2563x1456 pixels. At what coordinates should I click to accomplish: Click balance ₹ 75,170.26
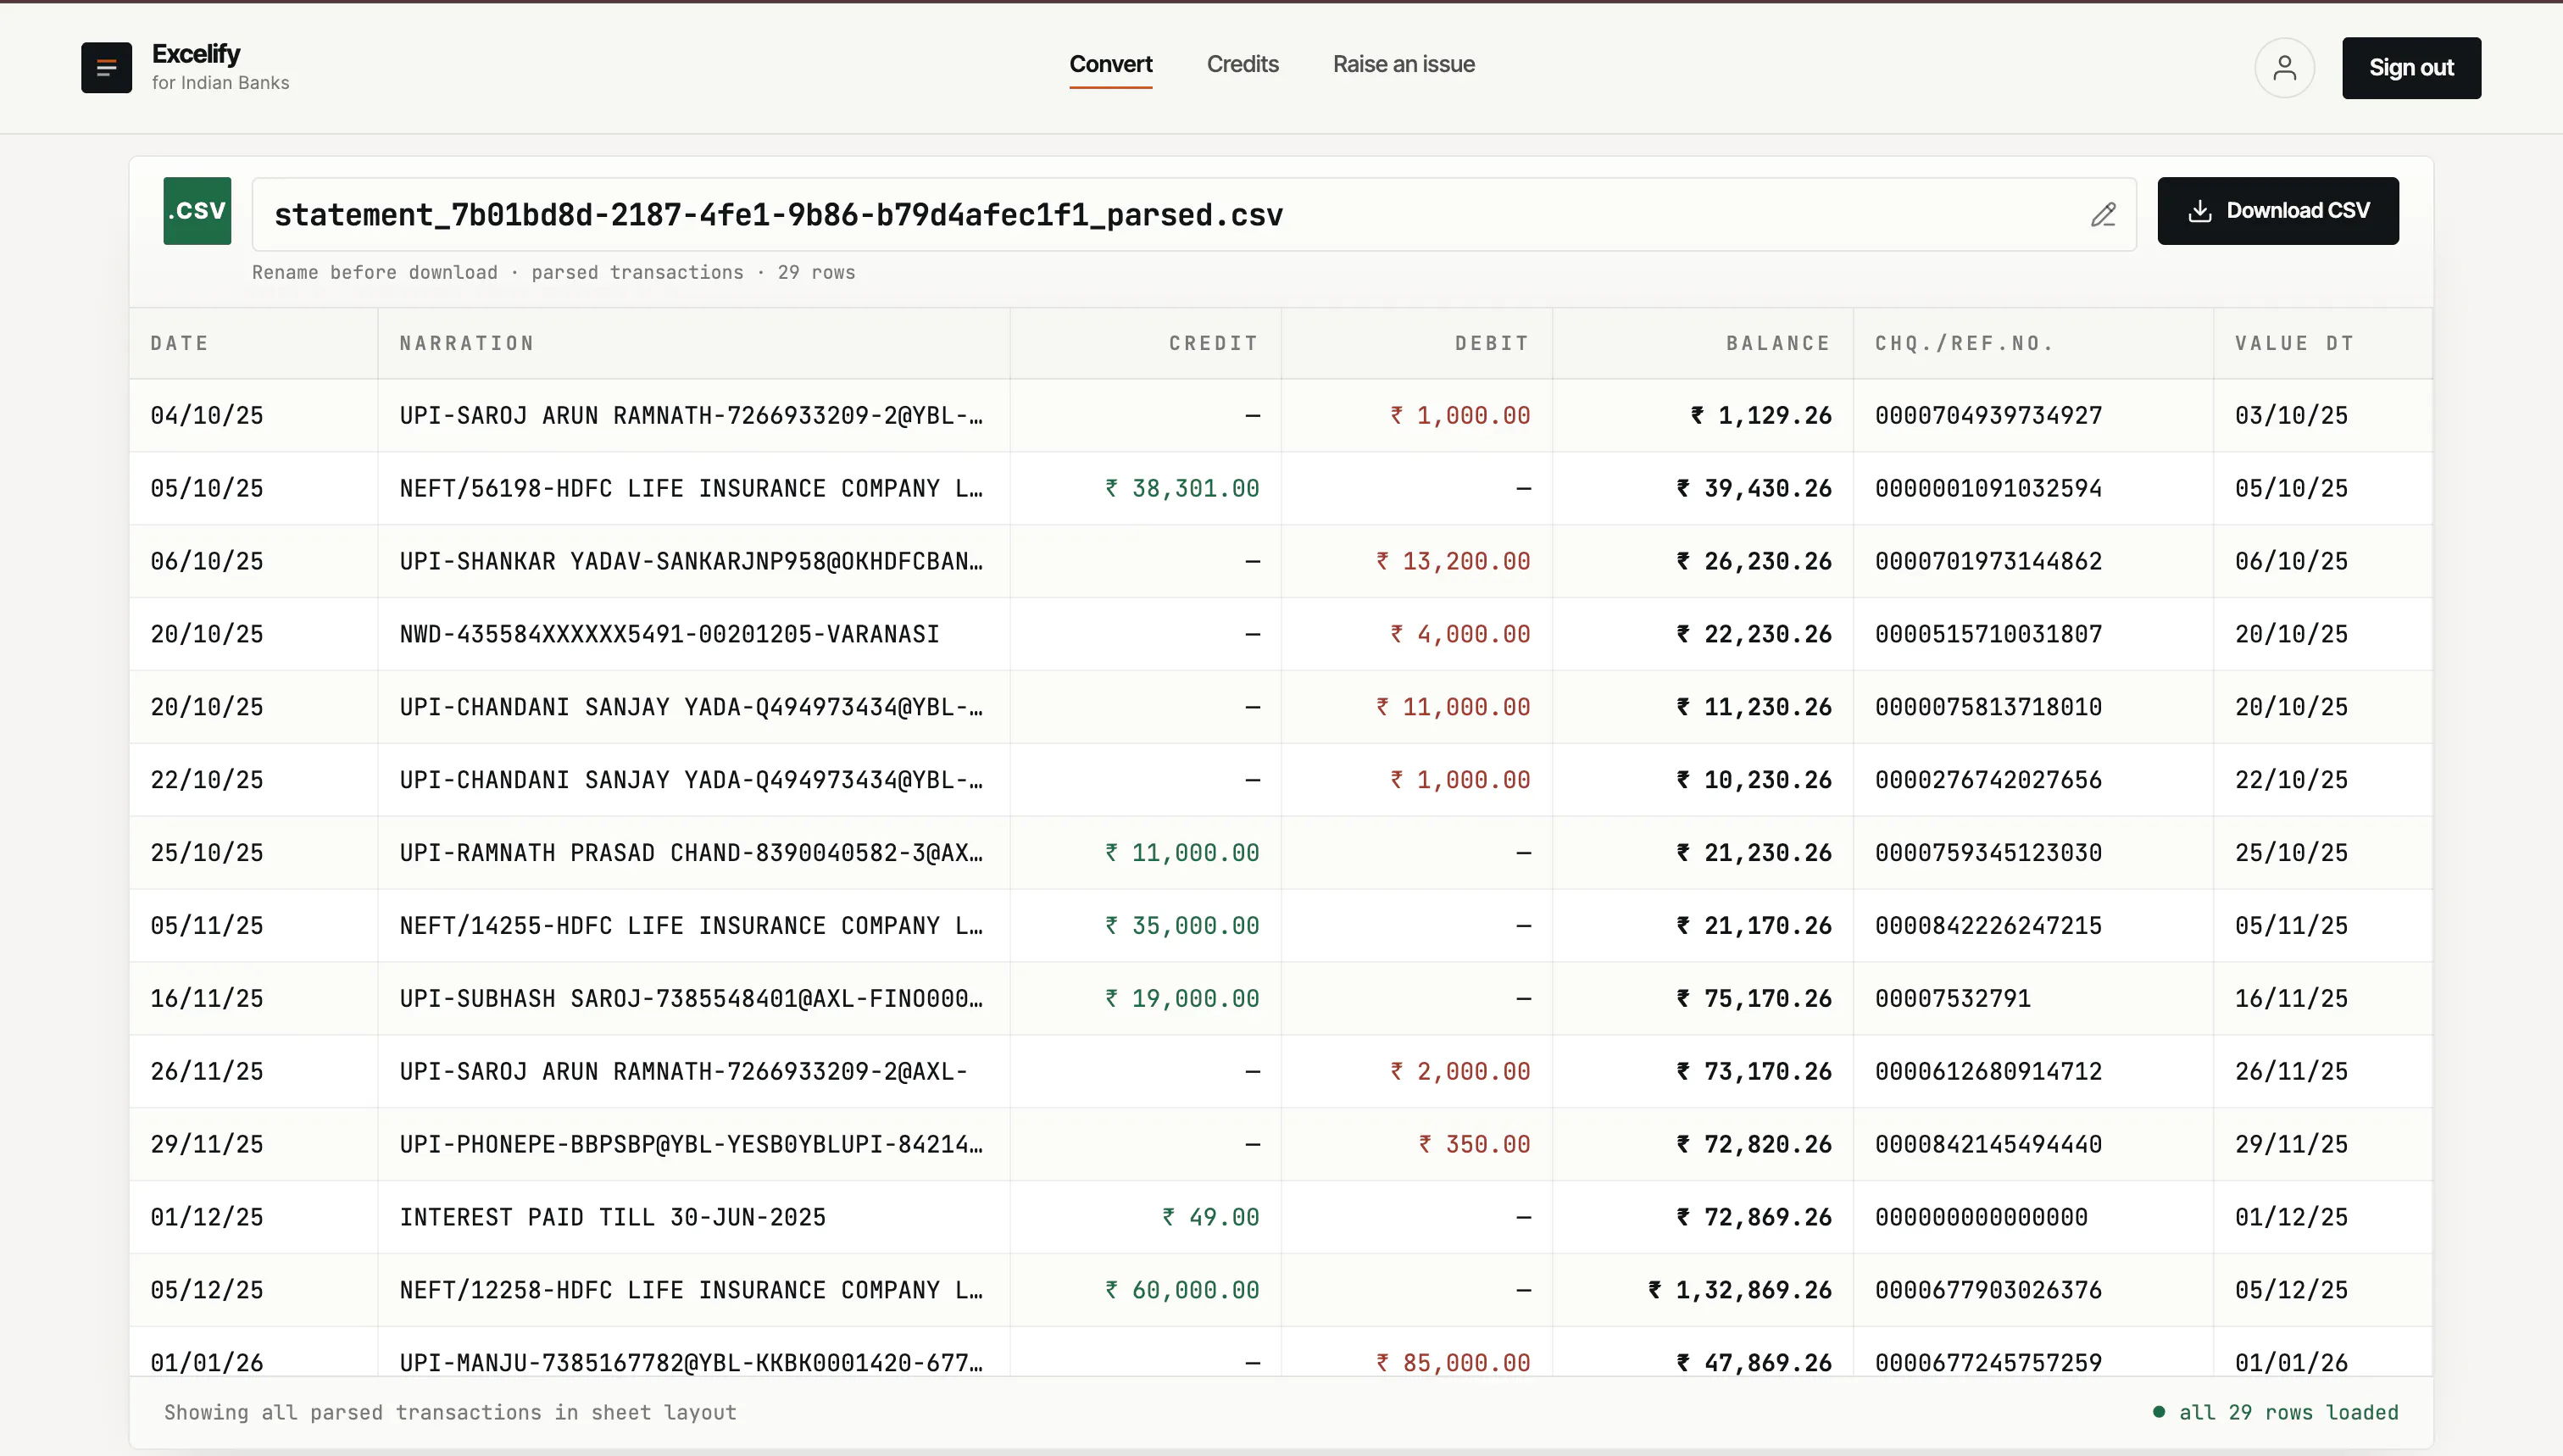click(1754, 999)
